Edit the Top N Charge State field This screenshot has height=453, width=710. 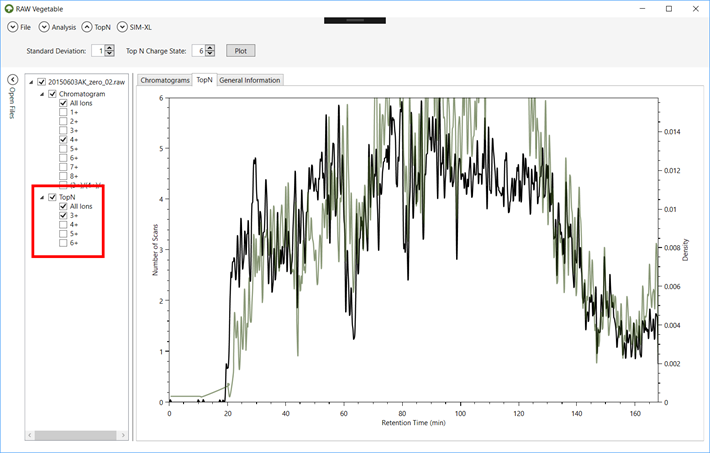click(x=199, y=51)
